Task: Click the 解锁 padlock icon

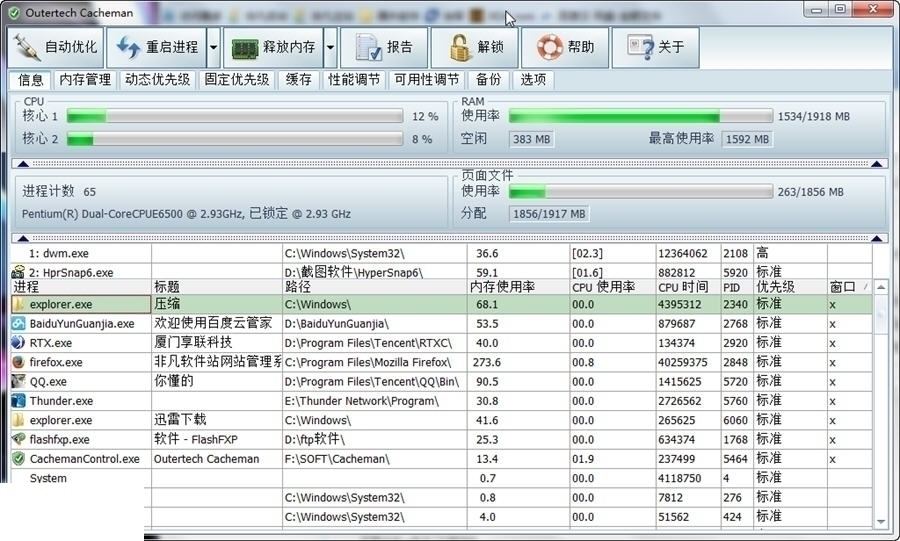Action: click(459, 47)
